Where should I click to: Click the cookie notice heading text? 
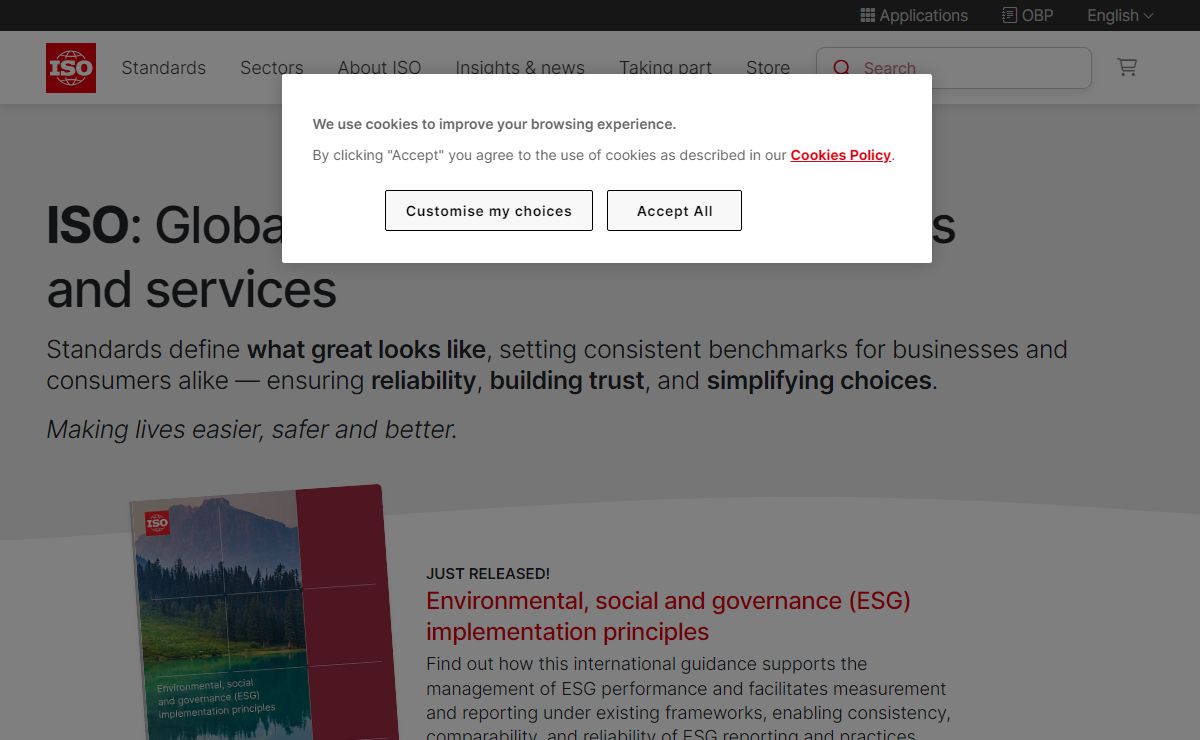(494, 124)
